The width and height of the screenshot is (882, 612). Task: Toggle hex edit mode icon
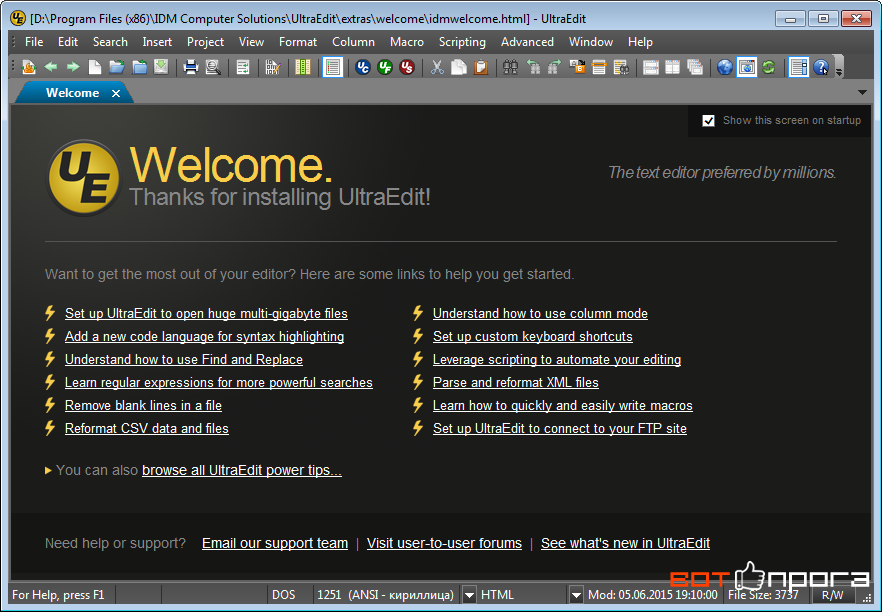pyautogui.click(x=273, y=68)
